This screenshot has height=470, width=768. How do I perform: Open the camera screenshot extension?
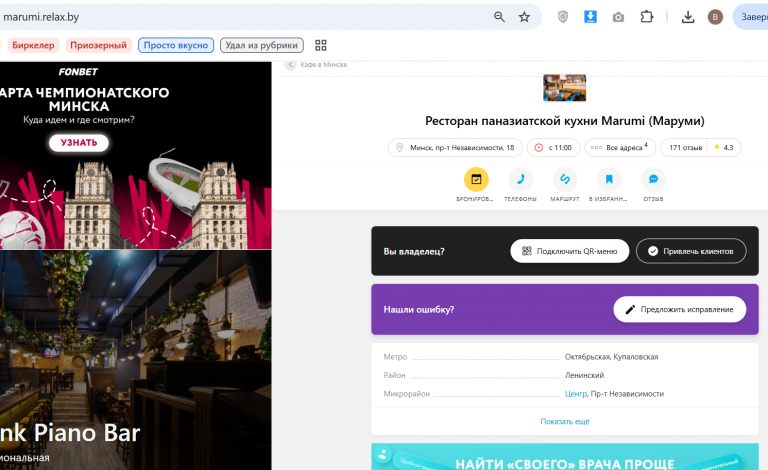click(x=618, y=17)
